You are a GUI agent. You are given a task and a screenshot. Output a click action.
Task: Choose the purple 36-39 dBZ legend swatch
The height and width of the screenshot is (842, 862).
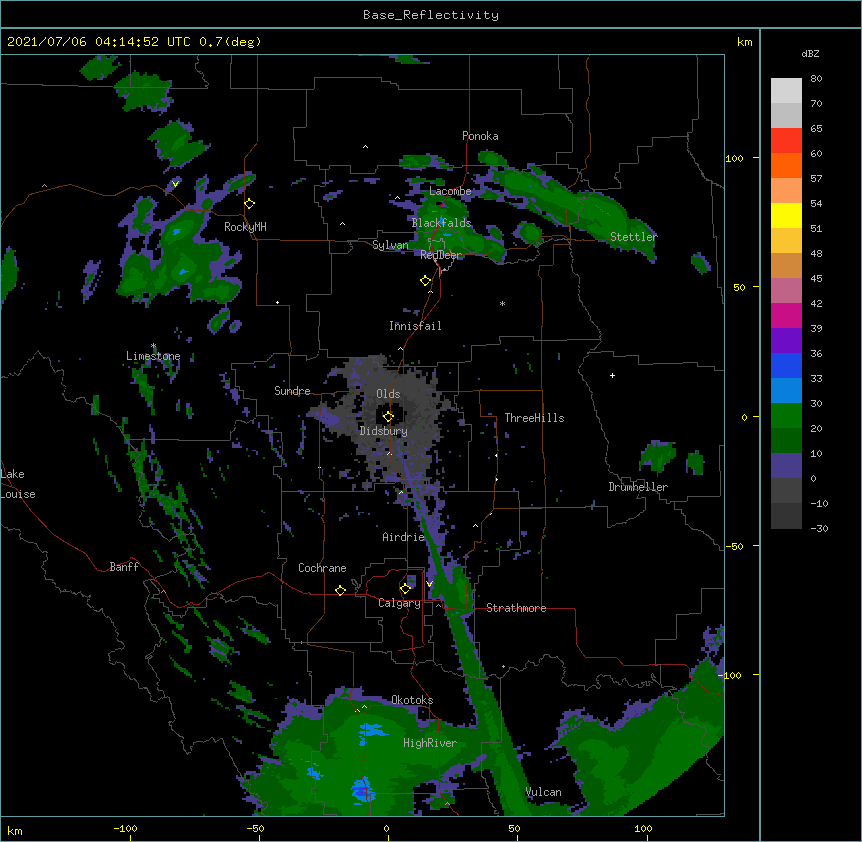coord(786,341)
